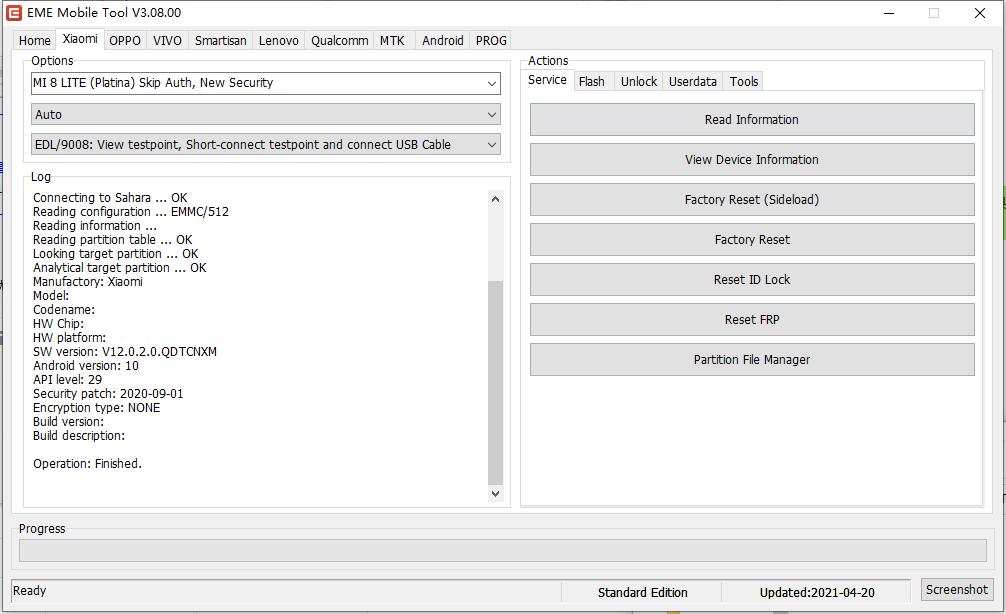Open the PROG tab

tap(491, 40)
